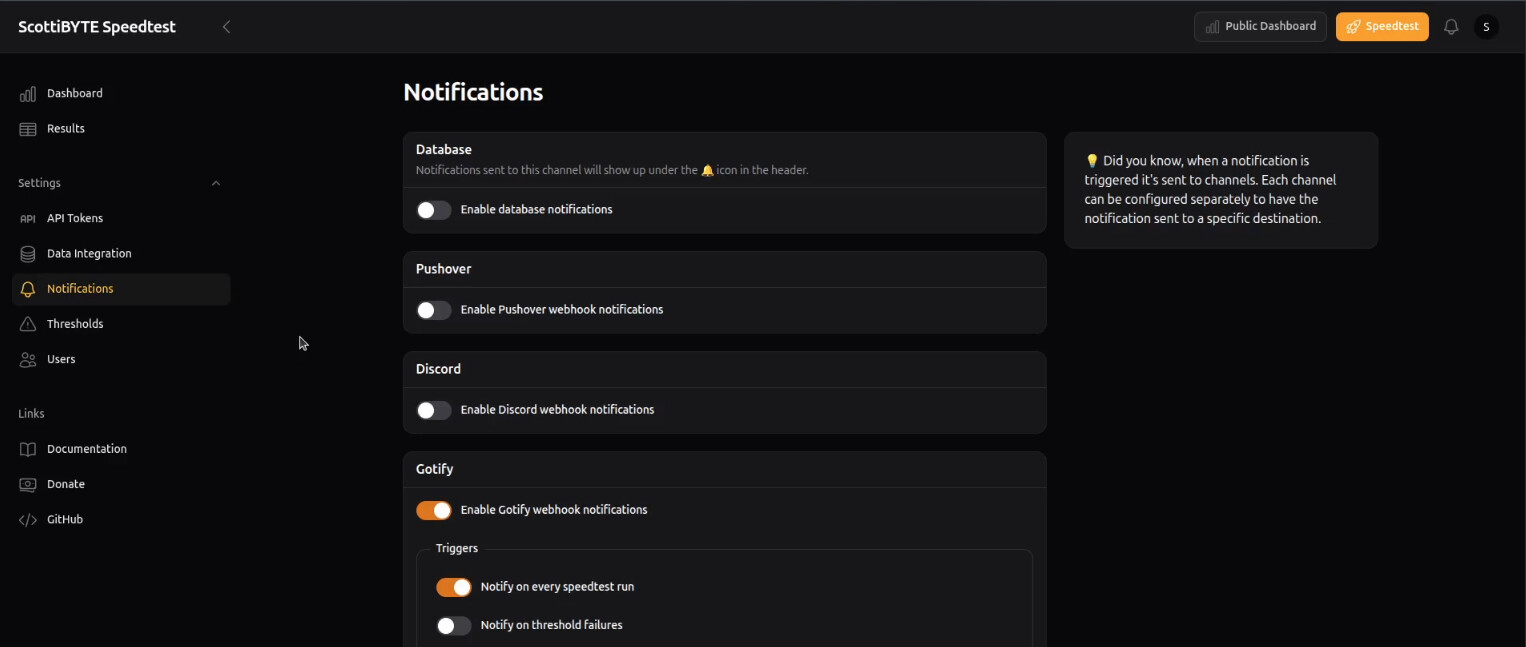Click the Settings sidebar group label
Image resolution: width=1526 pixels, height=647 pixels.
click(40, 183)
